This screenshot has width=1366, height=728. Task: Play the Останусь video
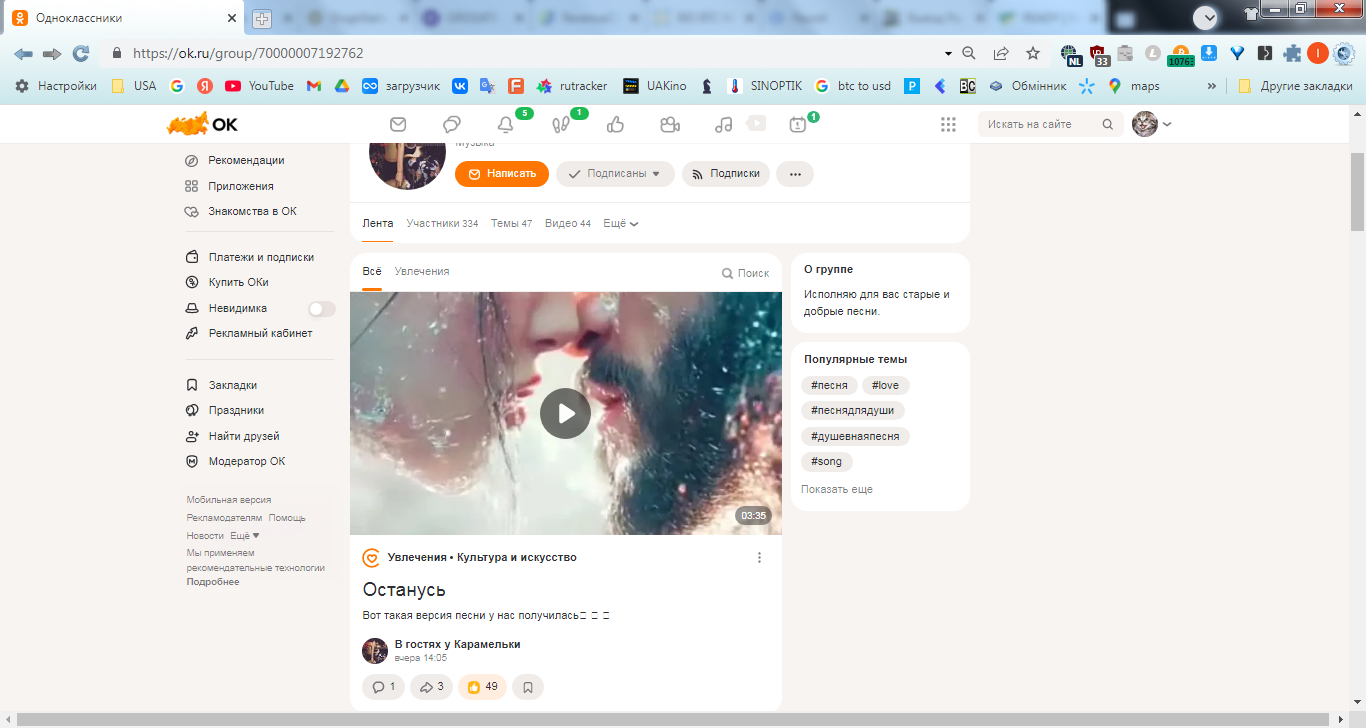pyautogui.click(x=565, y=413)
